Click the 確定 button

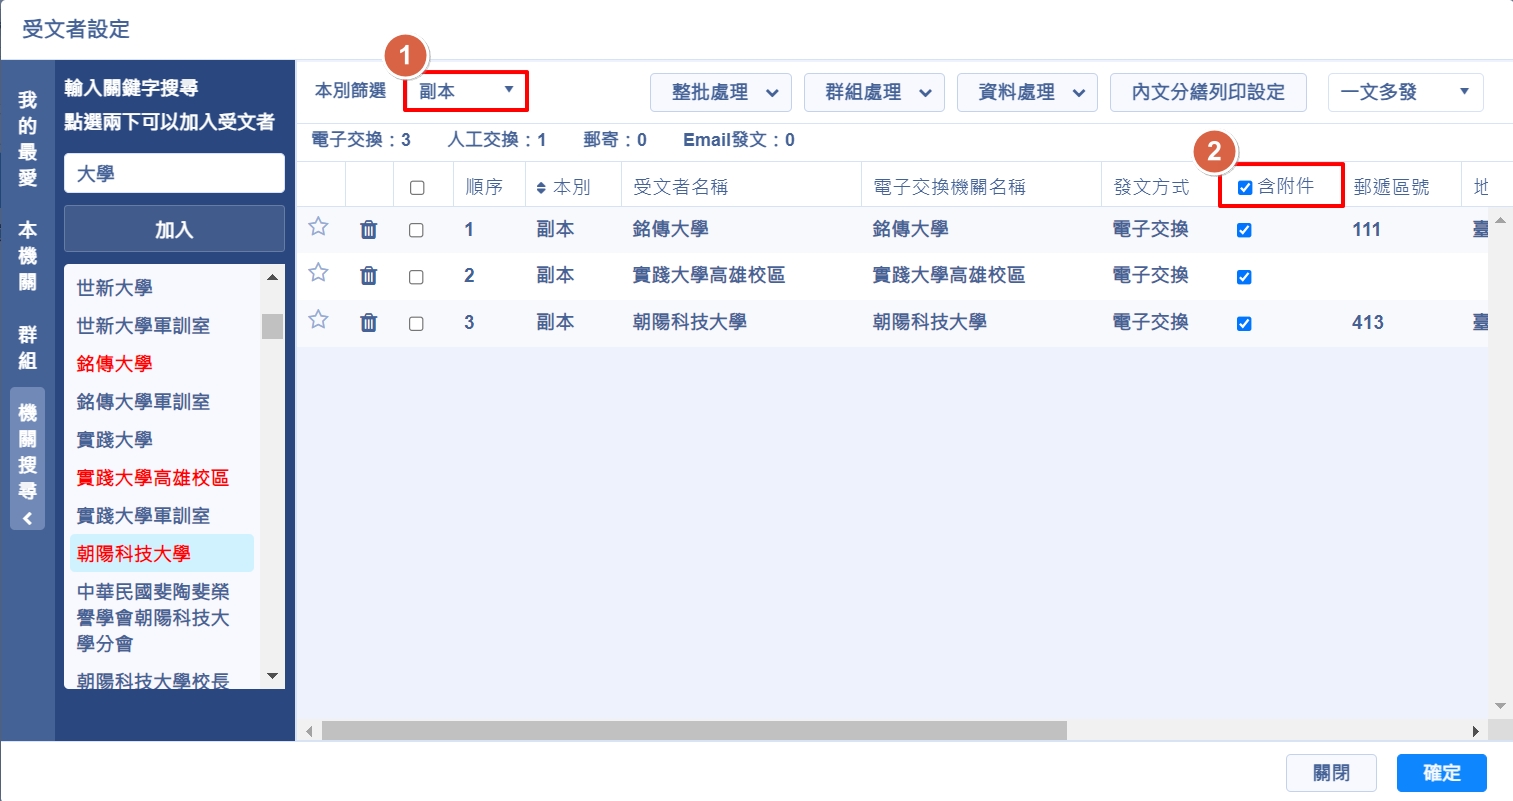coord(1441,773)
